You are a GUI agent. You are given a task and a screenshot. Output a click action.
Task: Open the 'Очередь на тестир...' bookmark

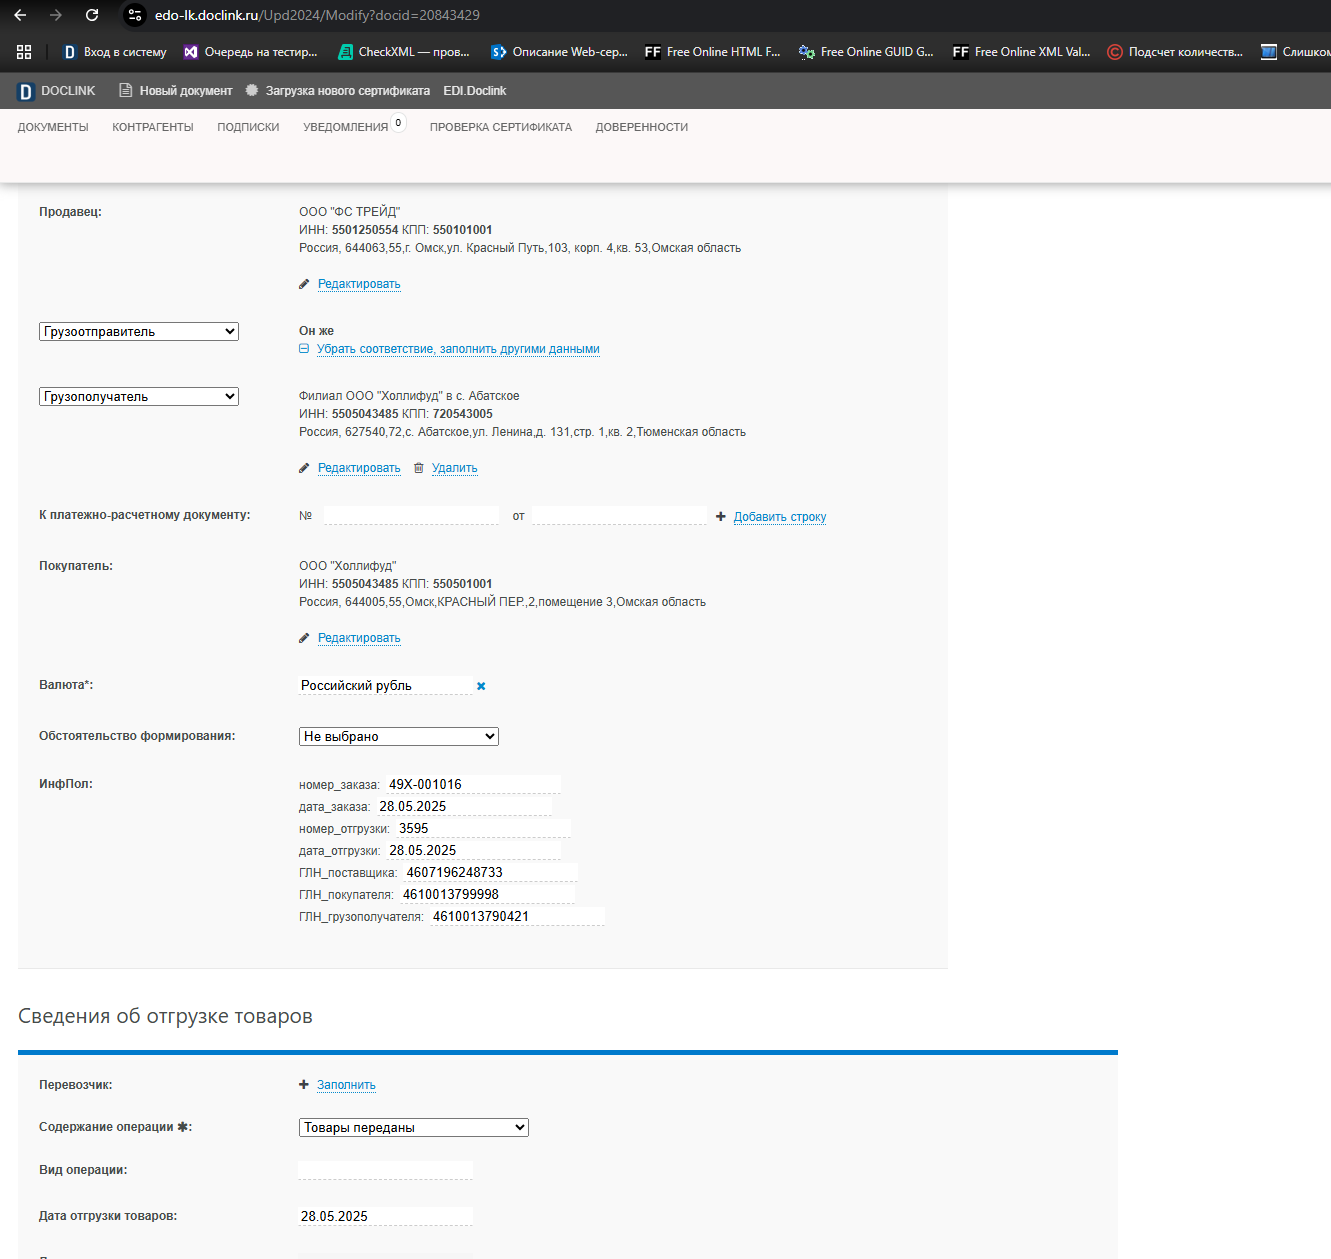pyautogui.click(x=250, y=52)
